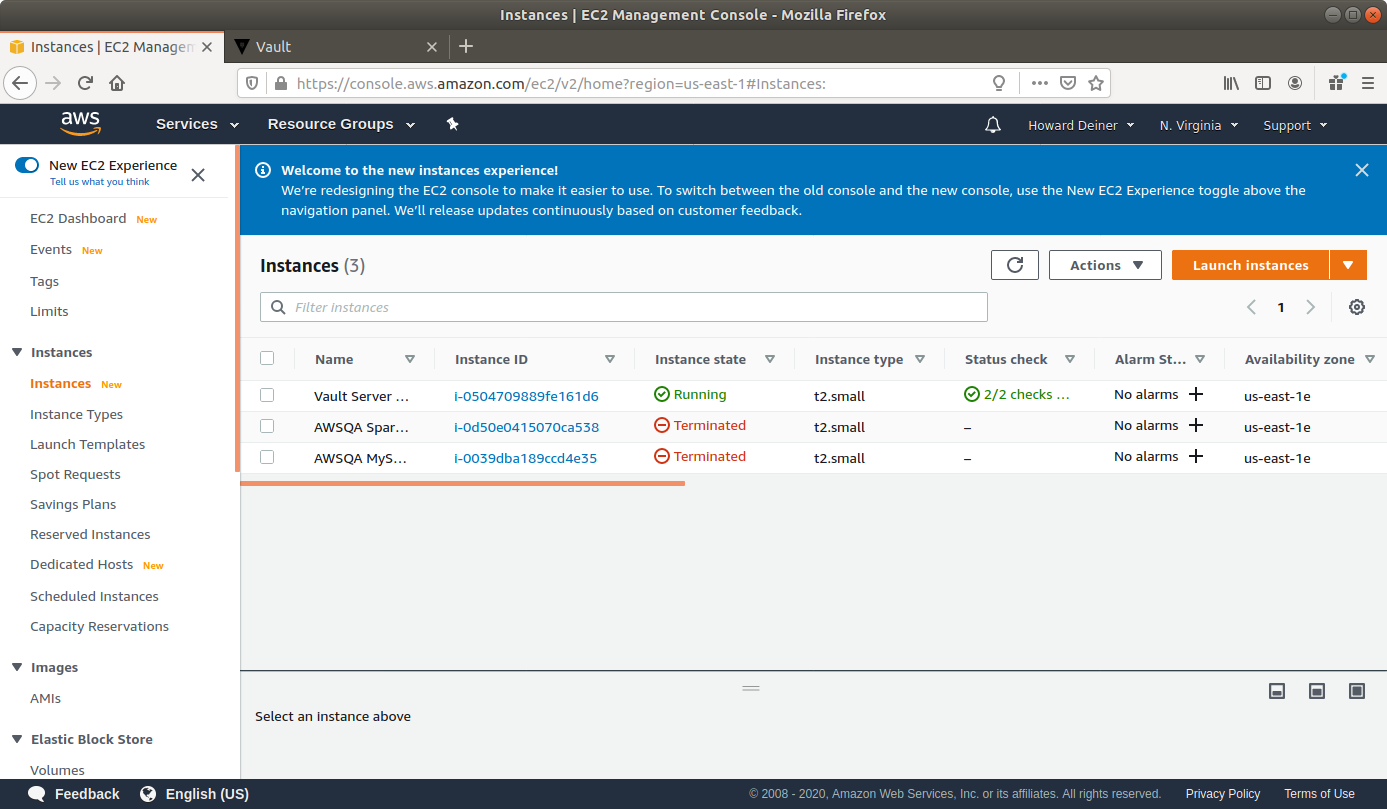The width and height of the screenshot is (1387, 809).
Task: Open Firefox hamburger menu
Action: (x=1368, y=83)
